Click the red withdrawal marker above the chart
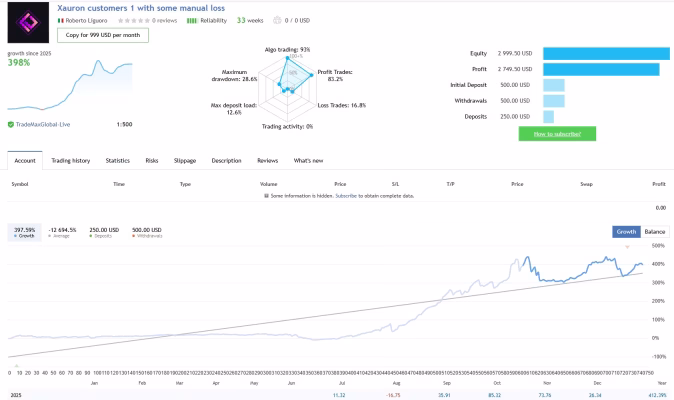This screenshot has width=674, height=400. tap(627, 247)
